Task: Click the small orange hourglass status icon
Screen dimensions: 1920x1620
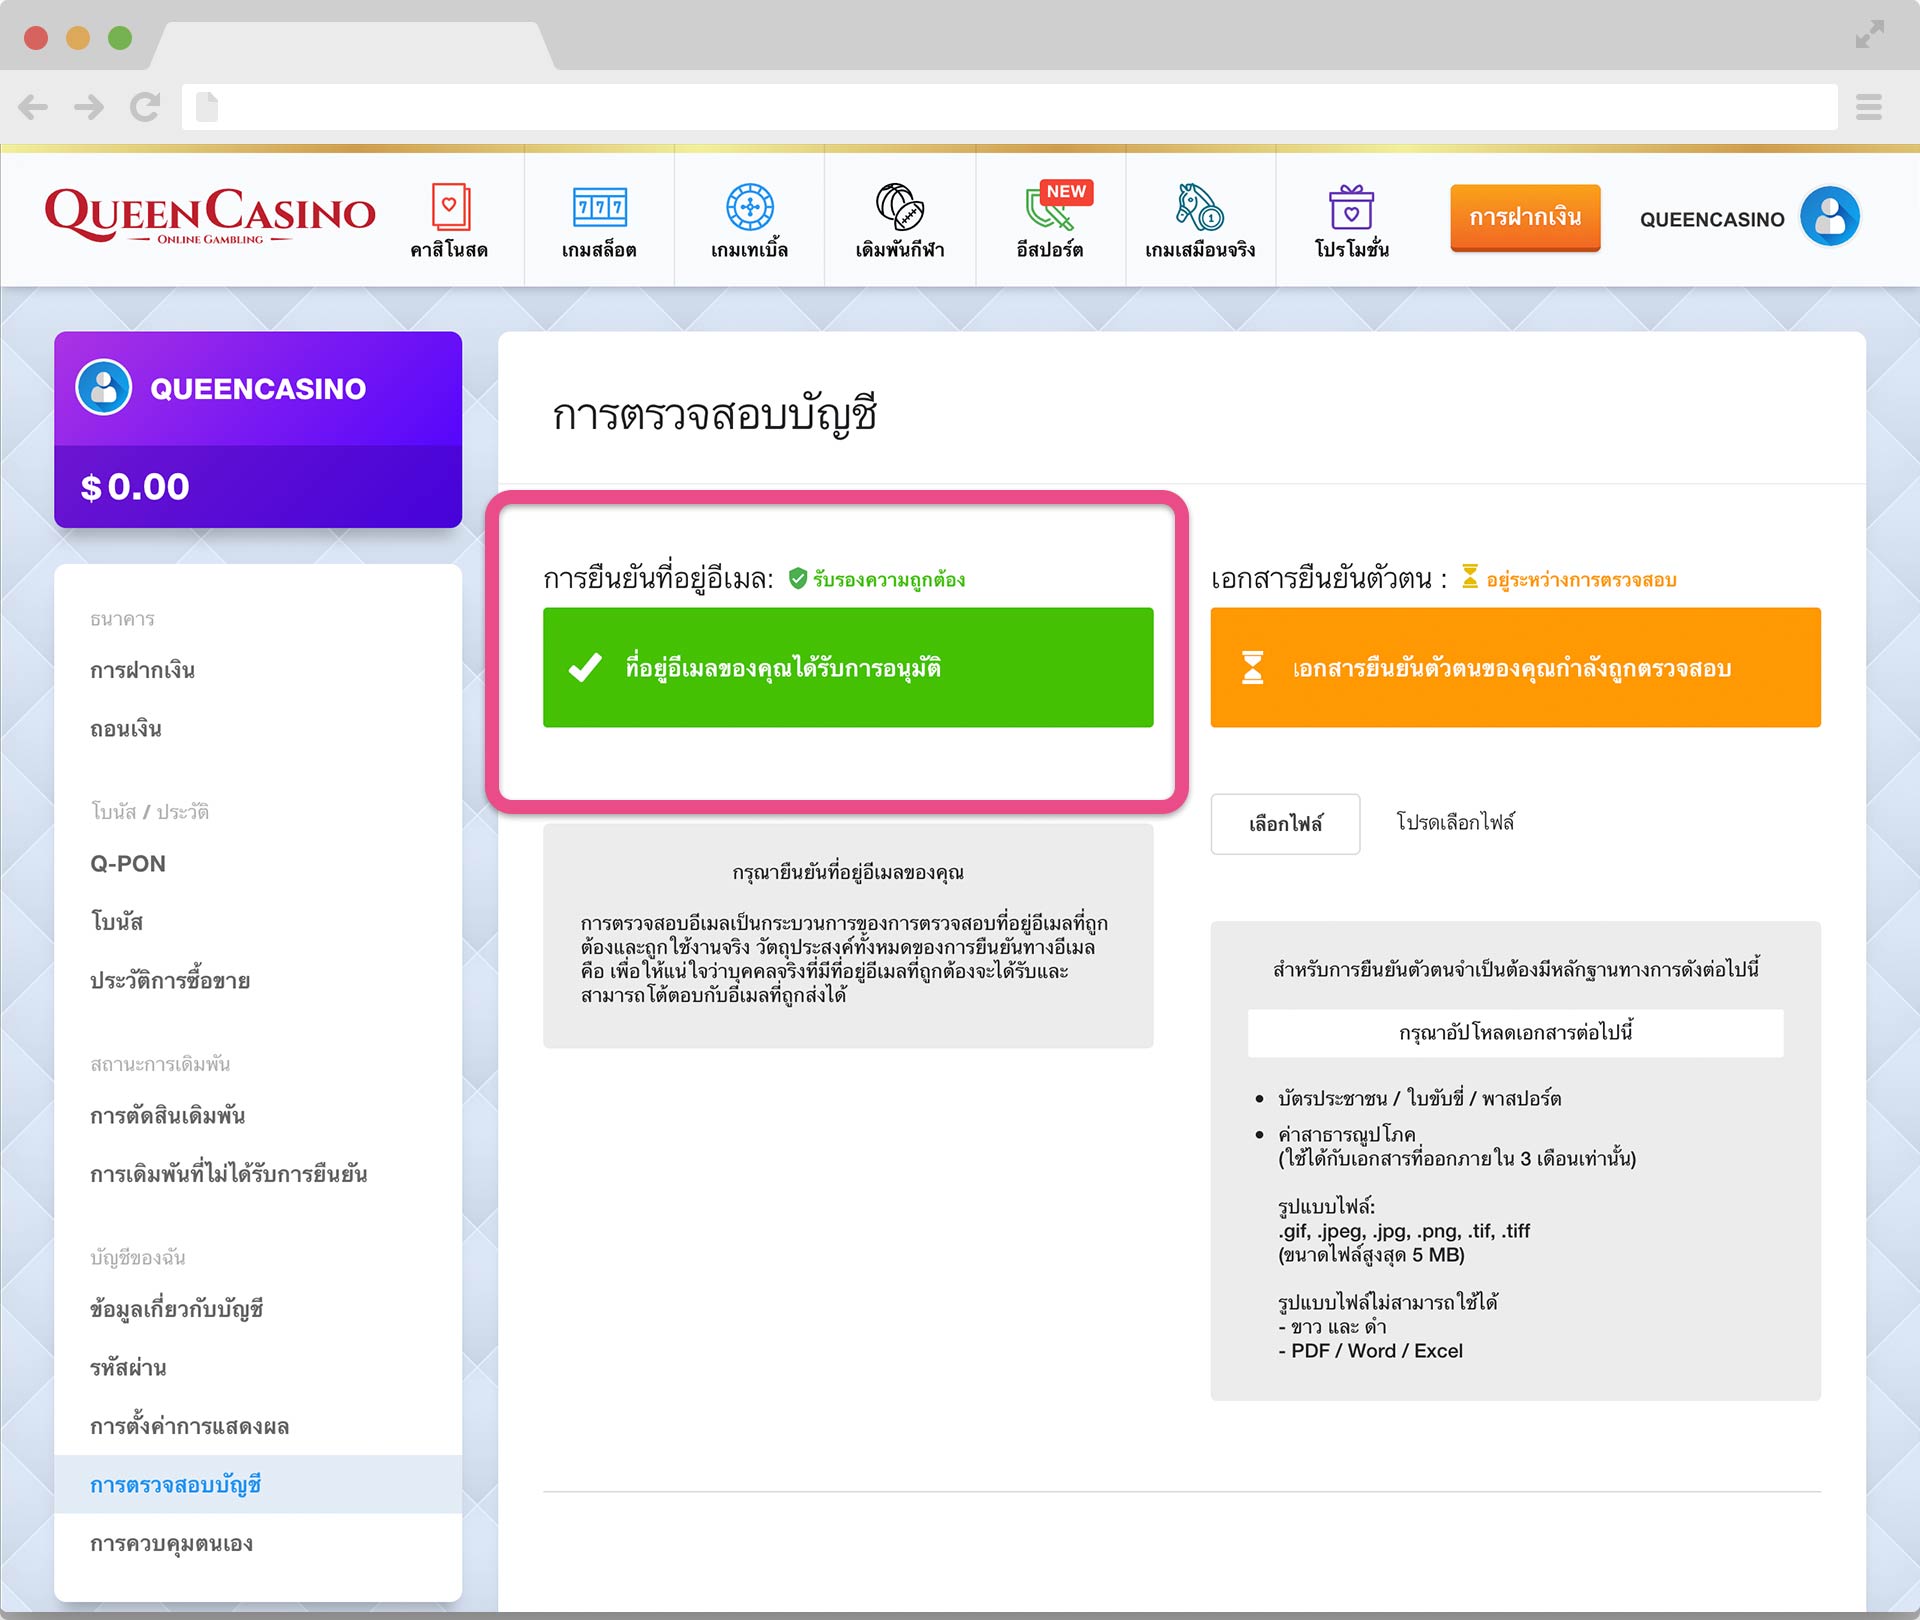Action: (1469, 576)
